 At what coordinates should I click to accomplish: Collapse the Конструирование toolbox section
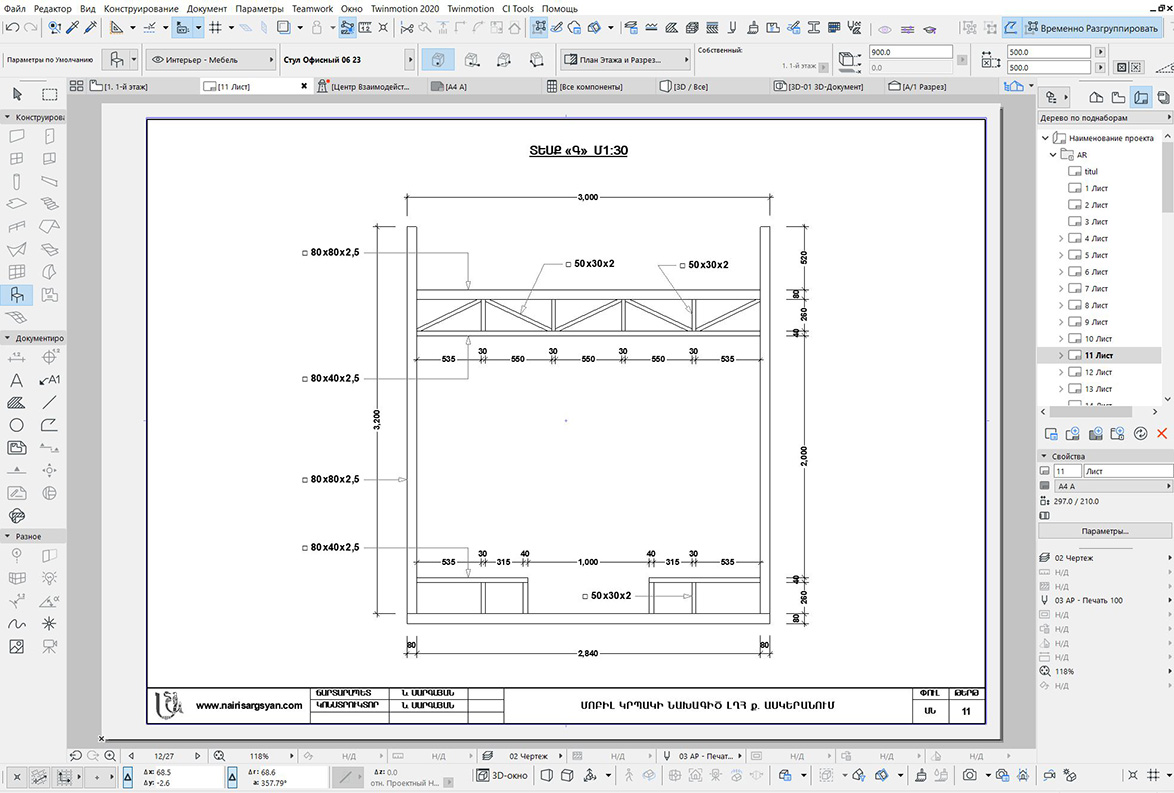7,117
